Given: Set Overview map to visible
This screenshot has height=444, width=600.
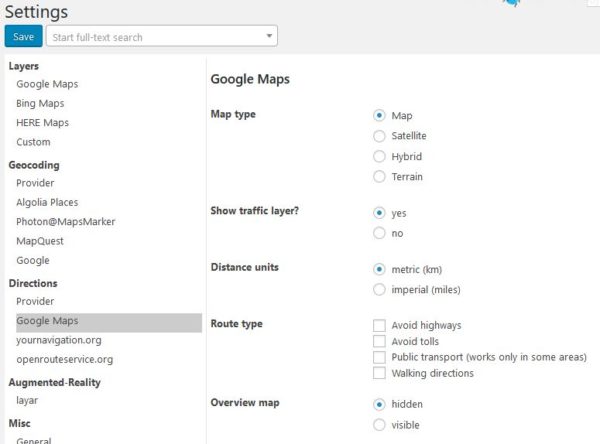Looking at the screenshot, I should [379, 424].
